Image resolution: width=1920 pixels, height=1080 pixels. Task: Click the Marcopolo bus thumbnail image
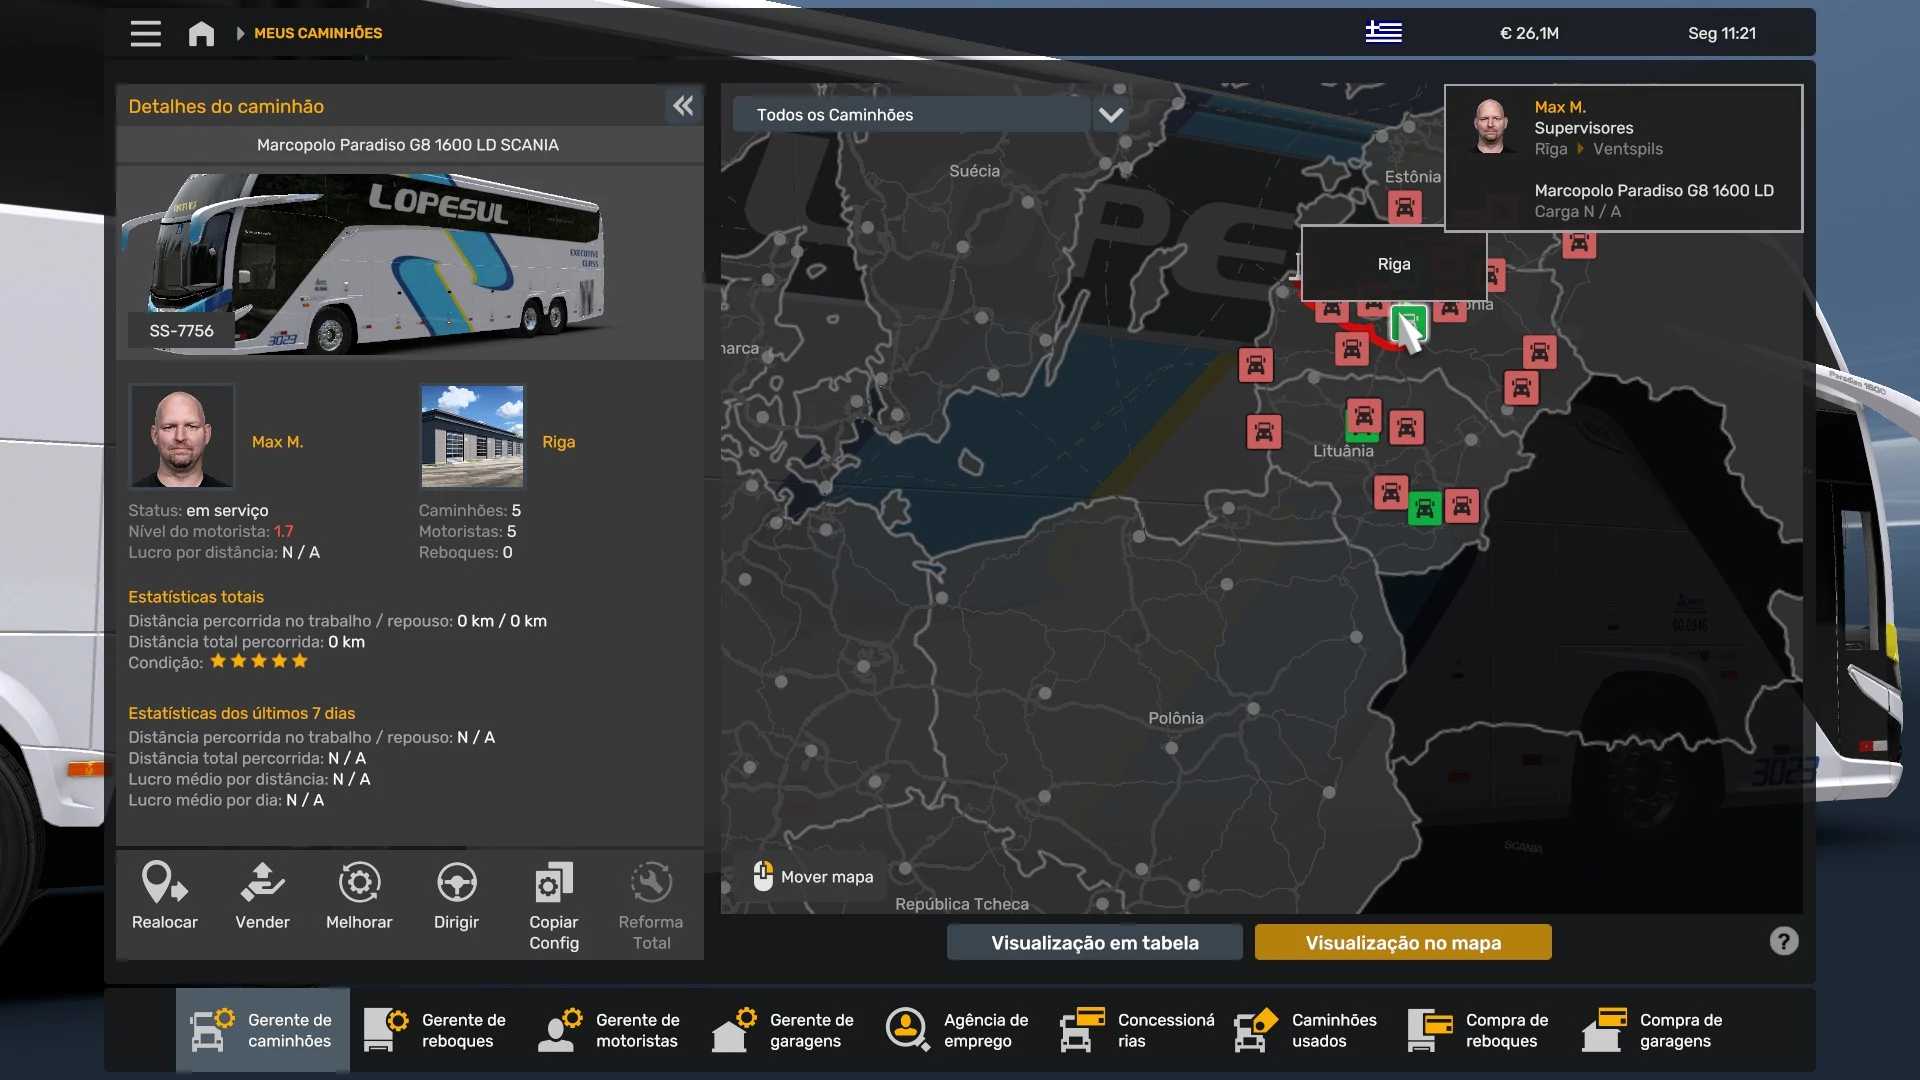pyautogui.click(x=370, y=262)
